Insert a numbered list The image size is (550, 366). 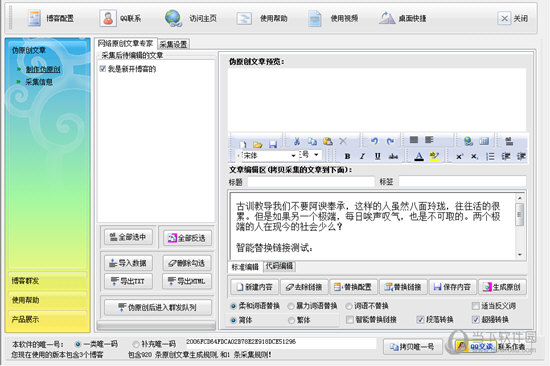490,156
